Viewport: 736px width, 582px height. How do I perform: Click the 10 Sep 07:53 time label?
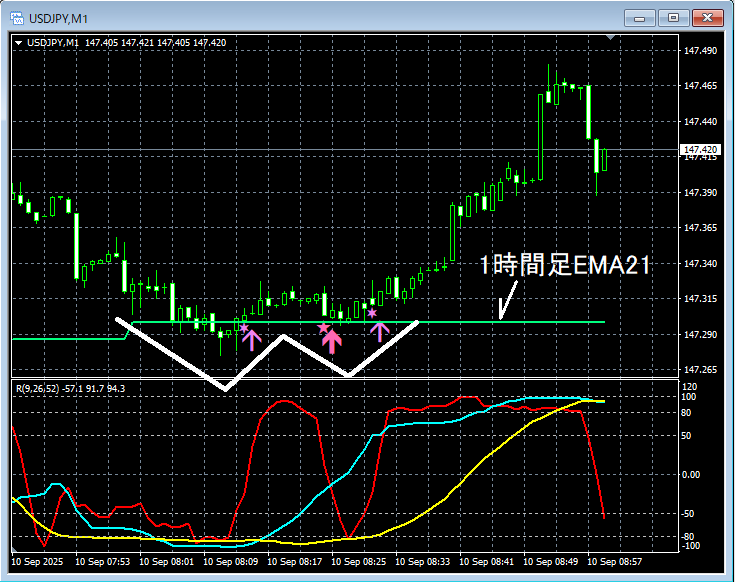(x=103, y=562)
